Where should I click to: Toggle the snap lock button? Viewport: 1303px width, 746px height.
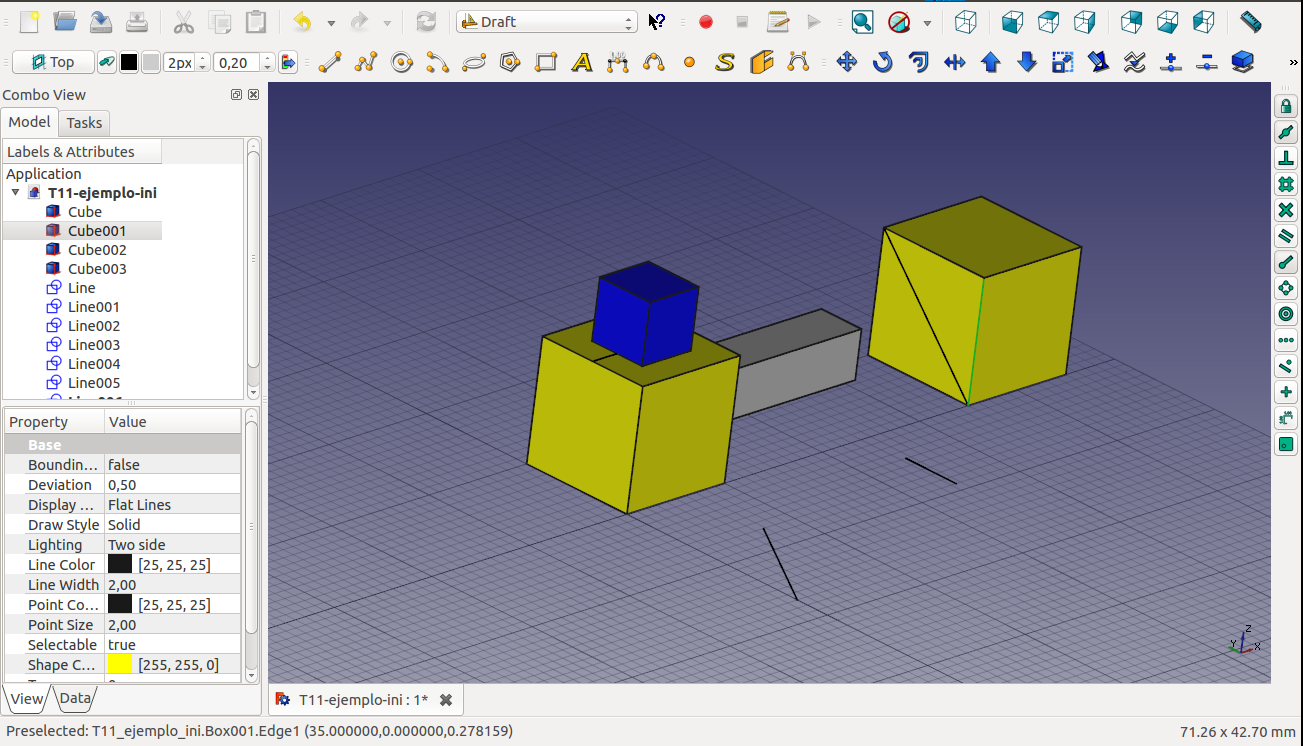pyautogui.click(x=1286, y=106)
